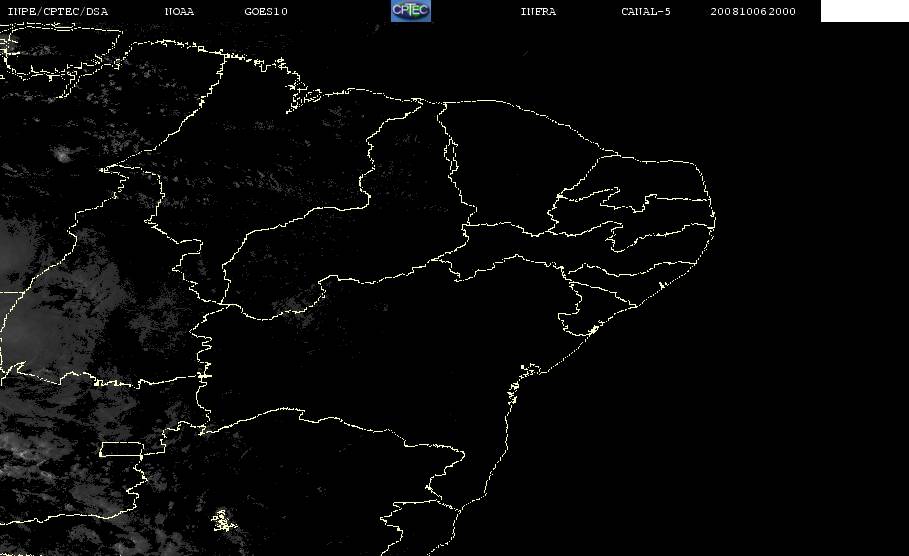This screenshot has height=556, width=909.
Task: Click the pointed northern tip of Tocantins border
Action: pos(103,170)
